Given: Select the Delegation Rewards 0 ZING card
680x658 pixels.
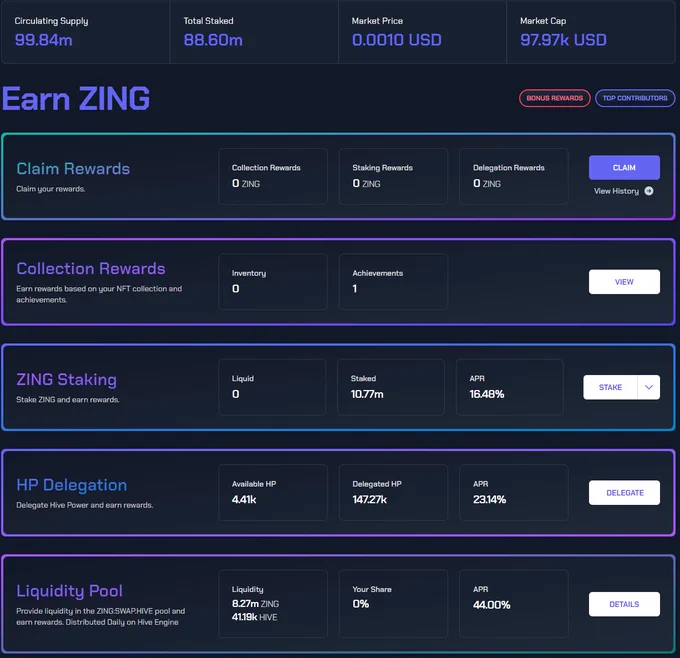Looking at the screenshot, I should pos(514,176).
